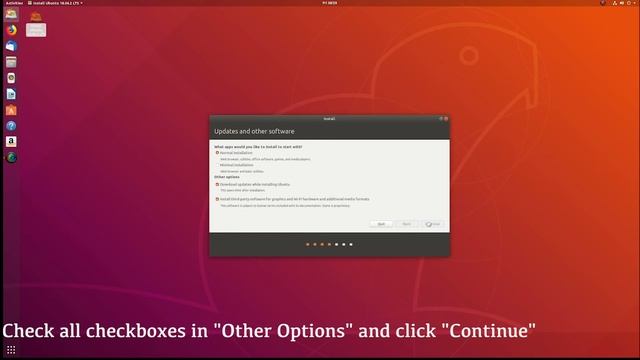Open Rhythmbox music player from dock
The height and width of the screenshot is (360, 640).
11,78
